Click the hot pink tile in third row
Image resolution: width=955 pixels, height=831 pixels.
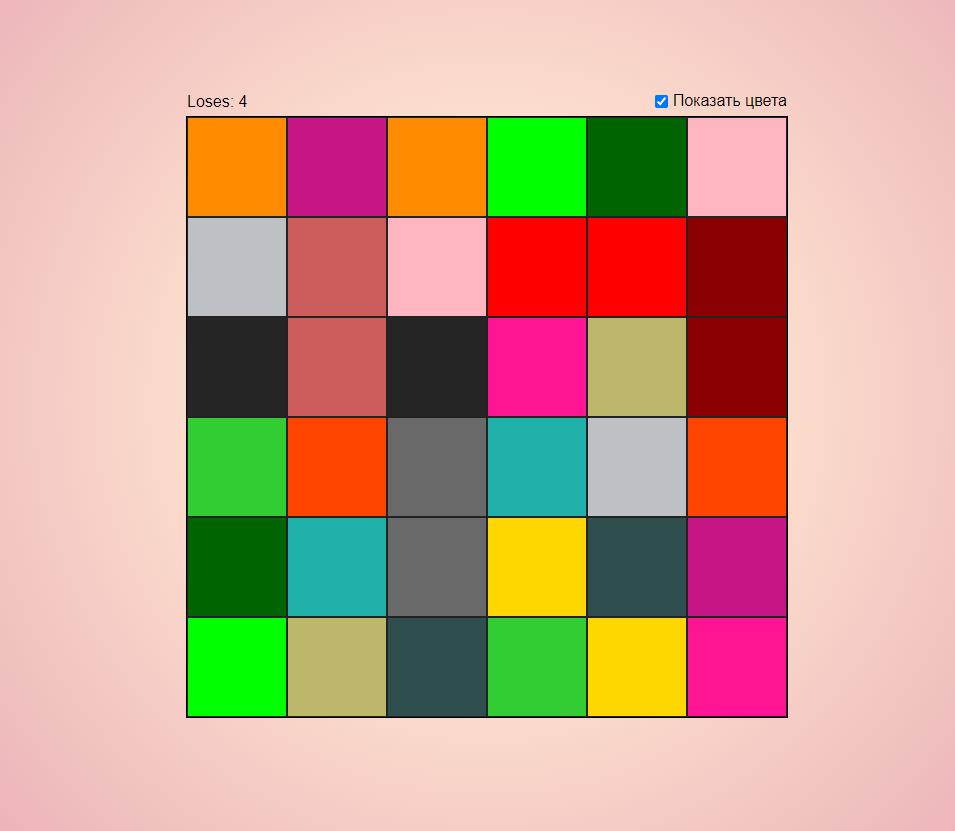[536, 366]
